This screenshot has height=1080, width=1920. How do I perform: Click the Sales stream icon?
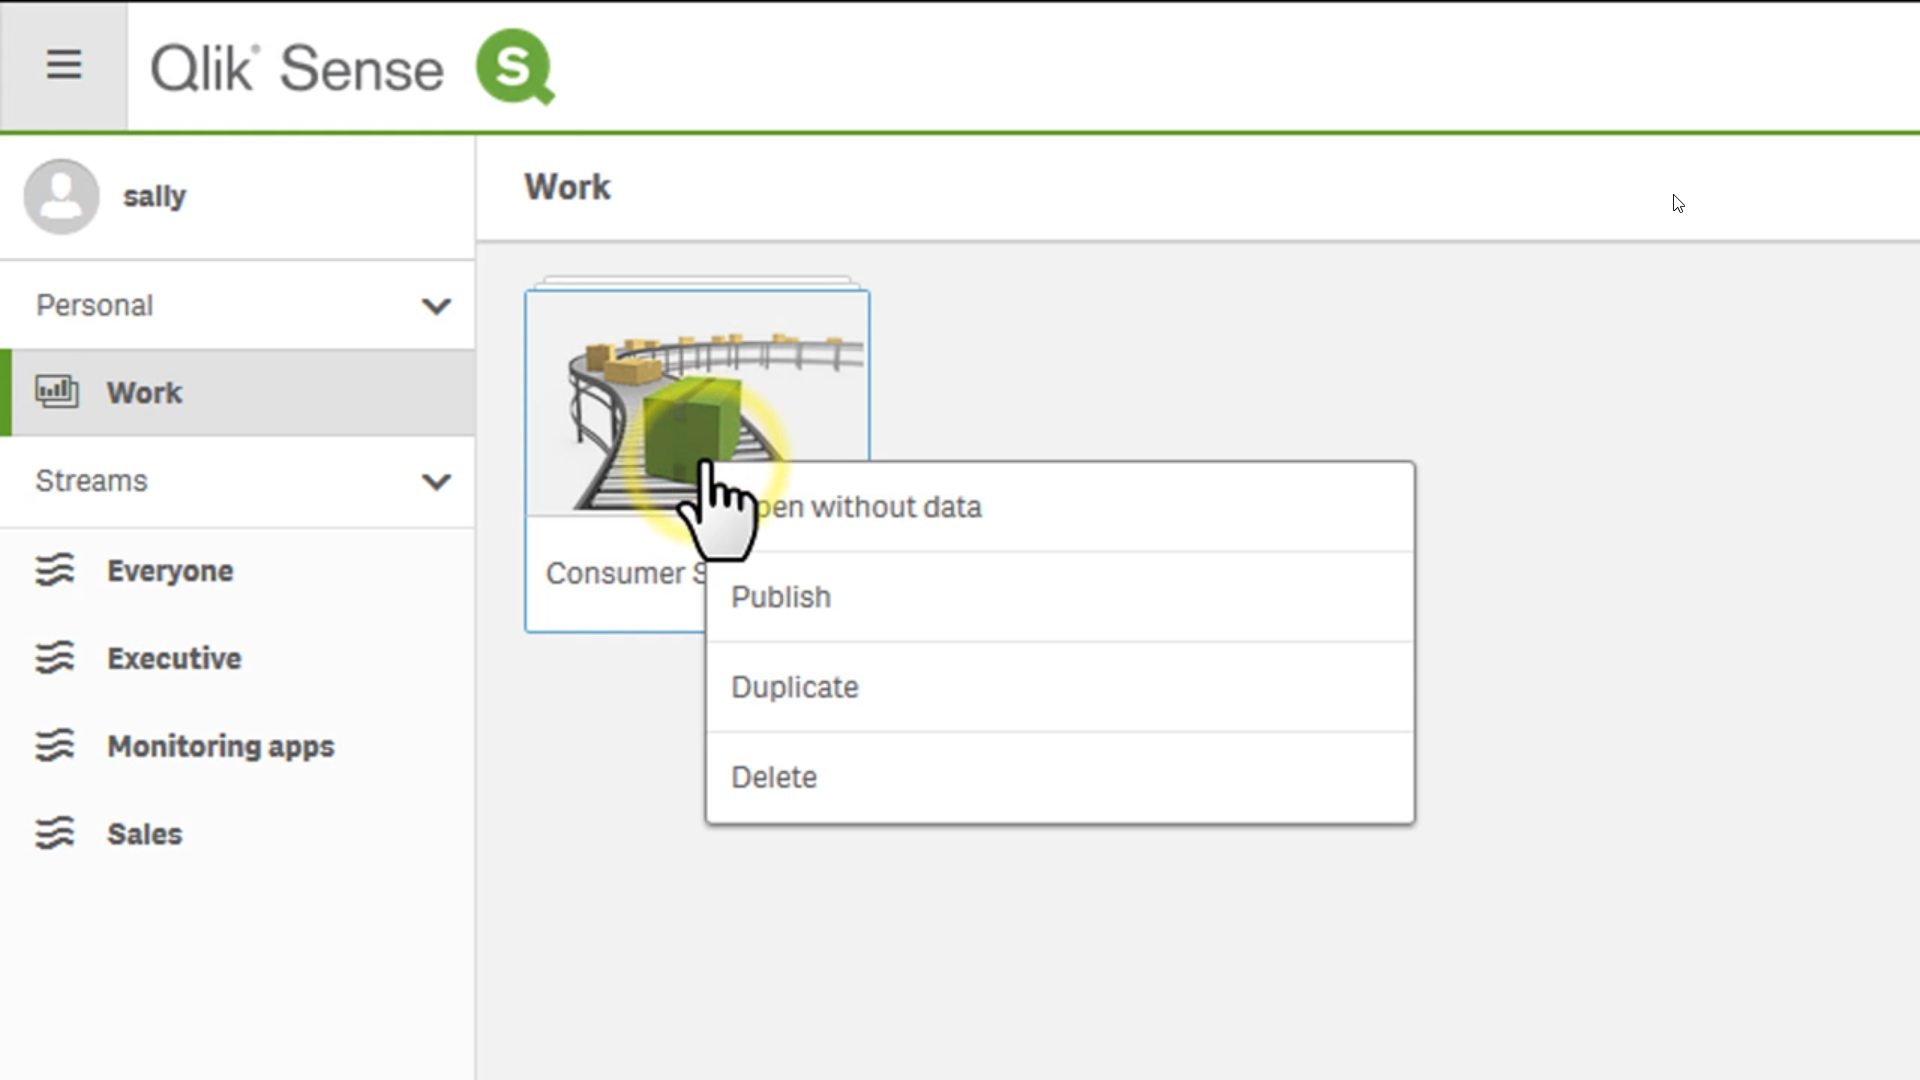point(55,833)
